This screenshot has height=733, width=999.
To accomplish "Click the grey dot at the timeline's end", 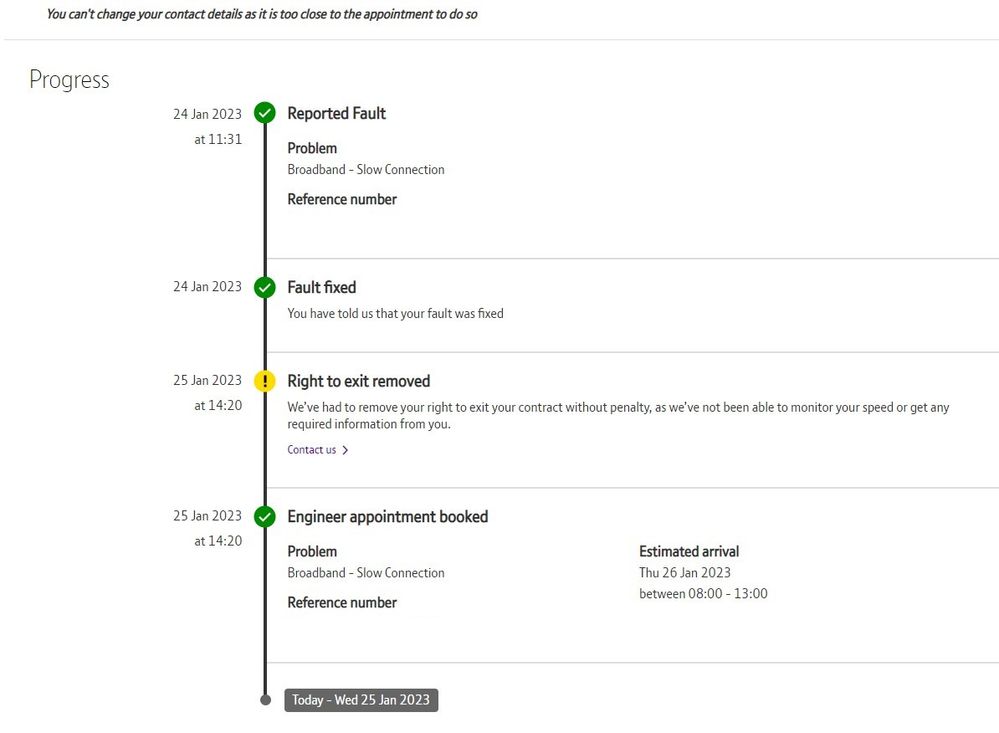I will coord(265,700).
